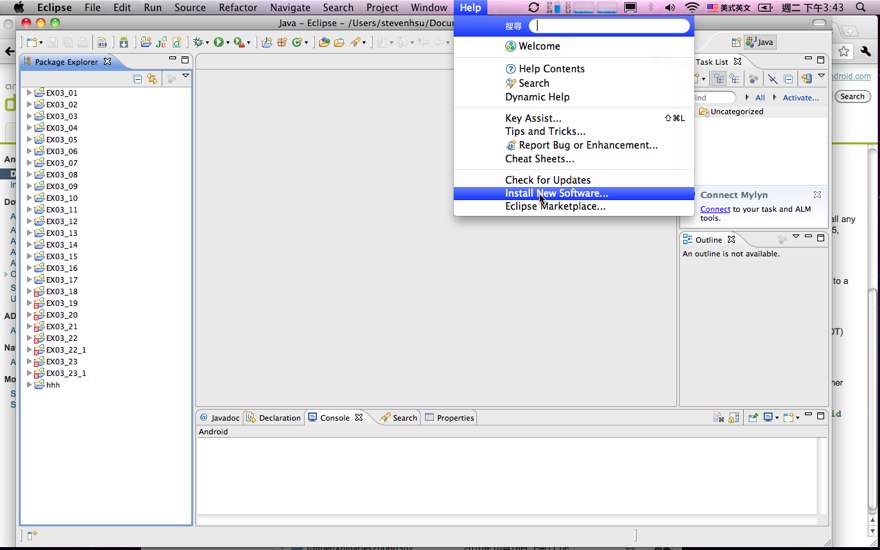Click the New Java Class icon
This screenshot has width=880, height=550.
pos(296,42)
